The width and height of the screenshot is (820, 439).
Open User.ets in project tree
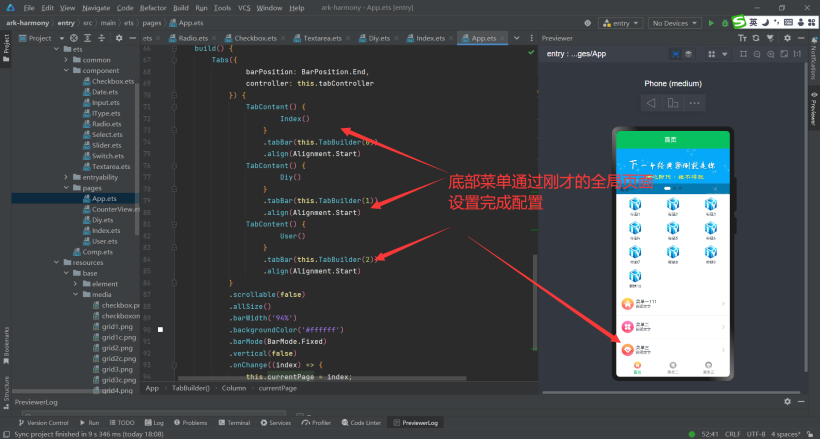point(106,241)
